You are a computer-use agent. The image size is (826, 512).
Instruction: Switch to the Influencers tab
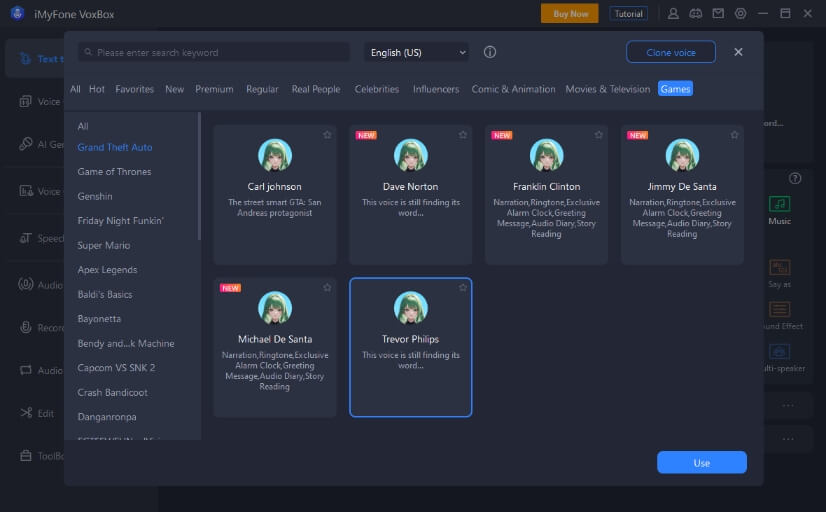tap(436, 89)
